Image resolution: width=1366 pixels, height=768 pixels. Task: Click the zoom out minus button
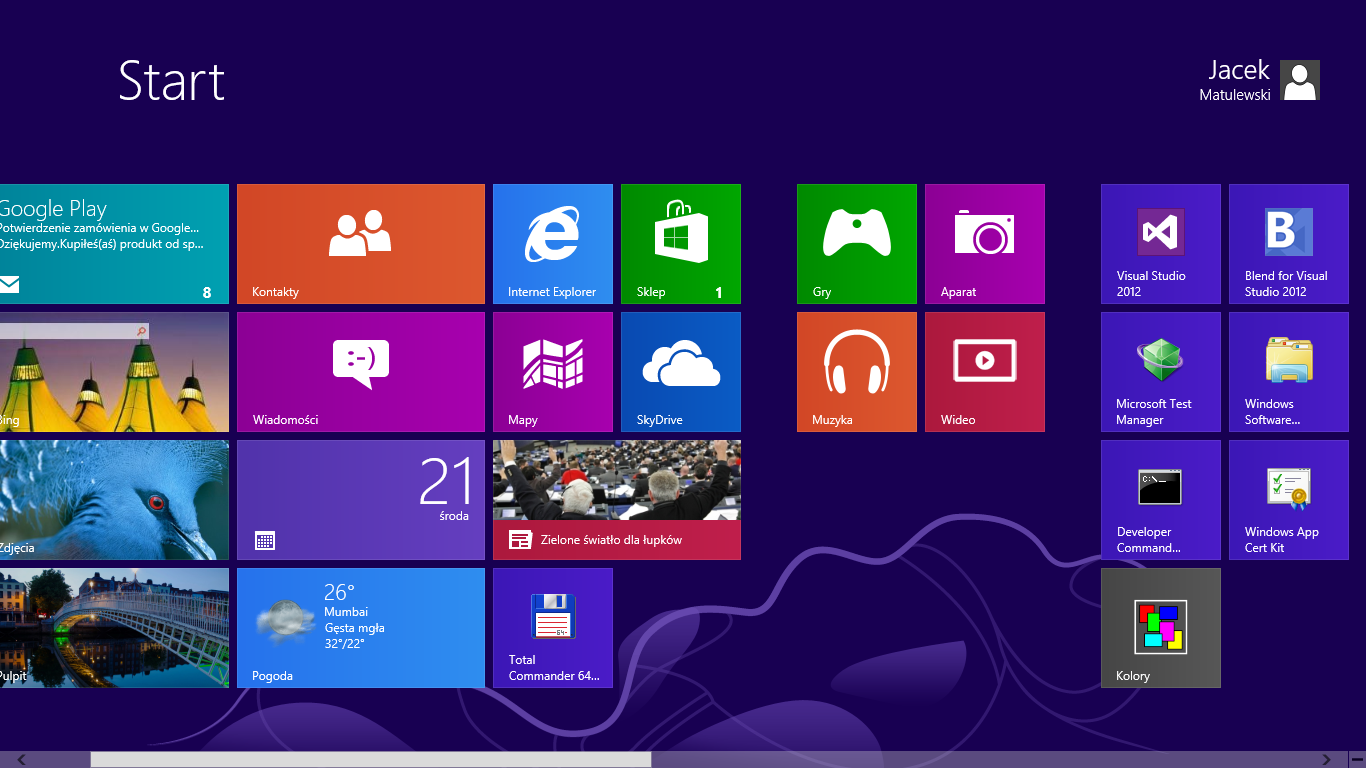pyautogui.click(x=1357, y=760)
